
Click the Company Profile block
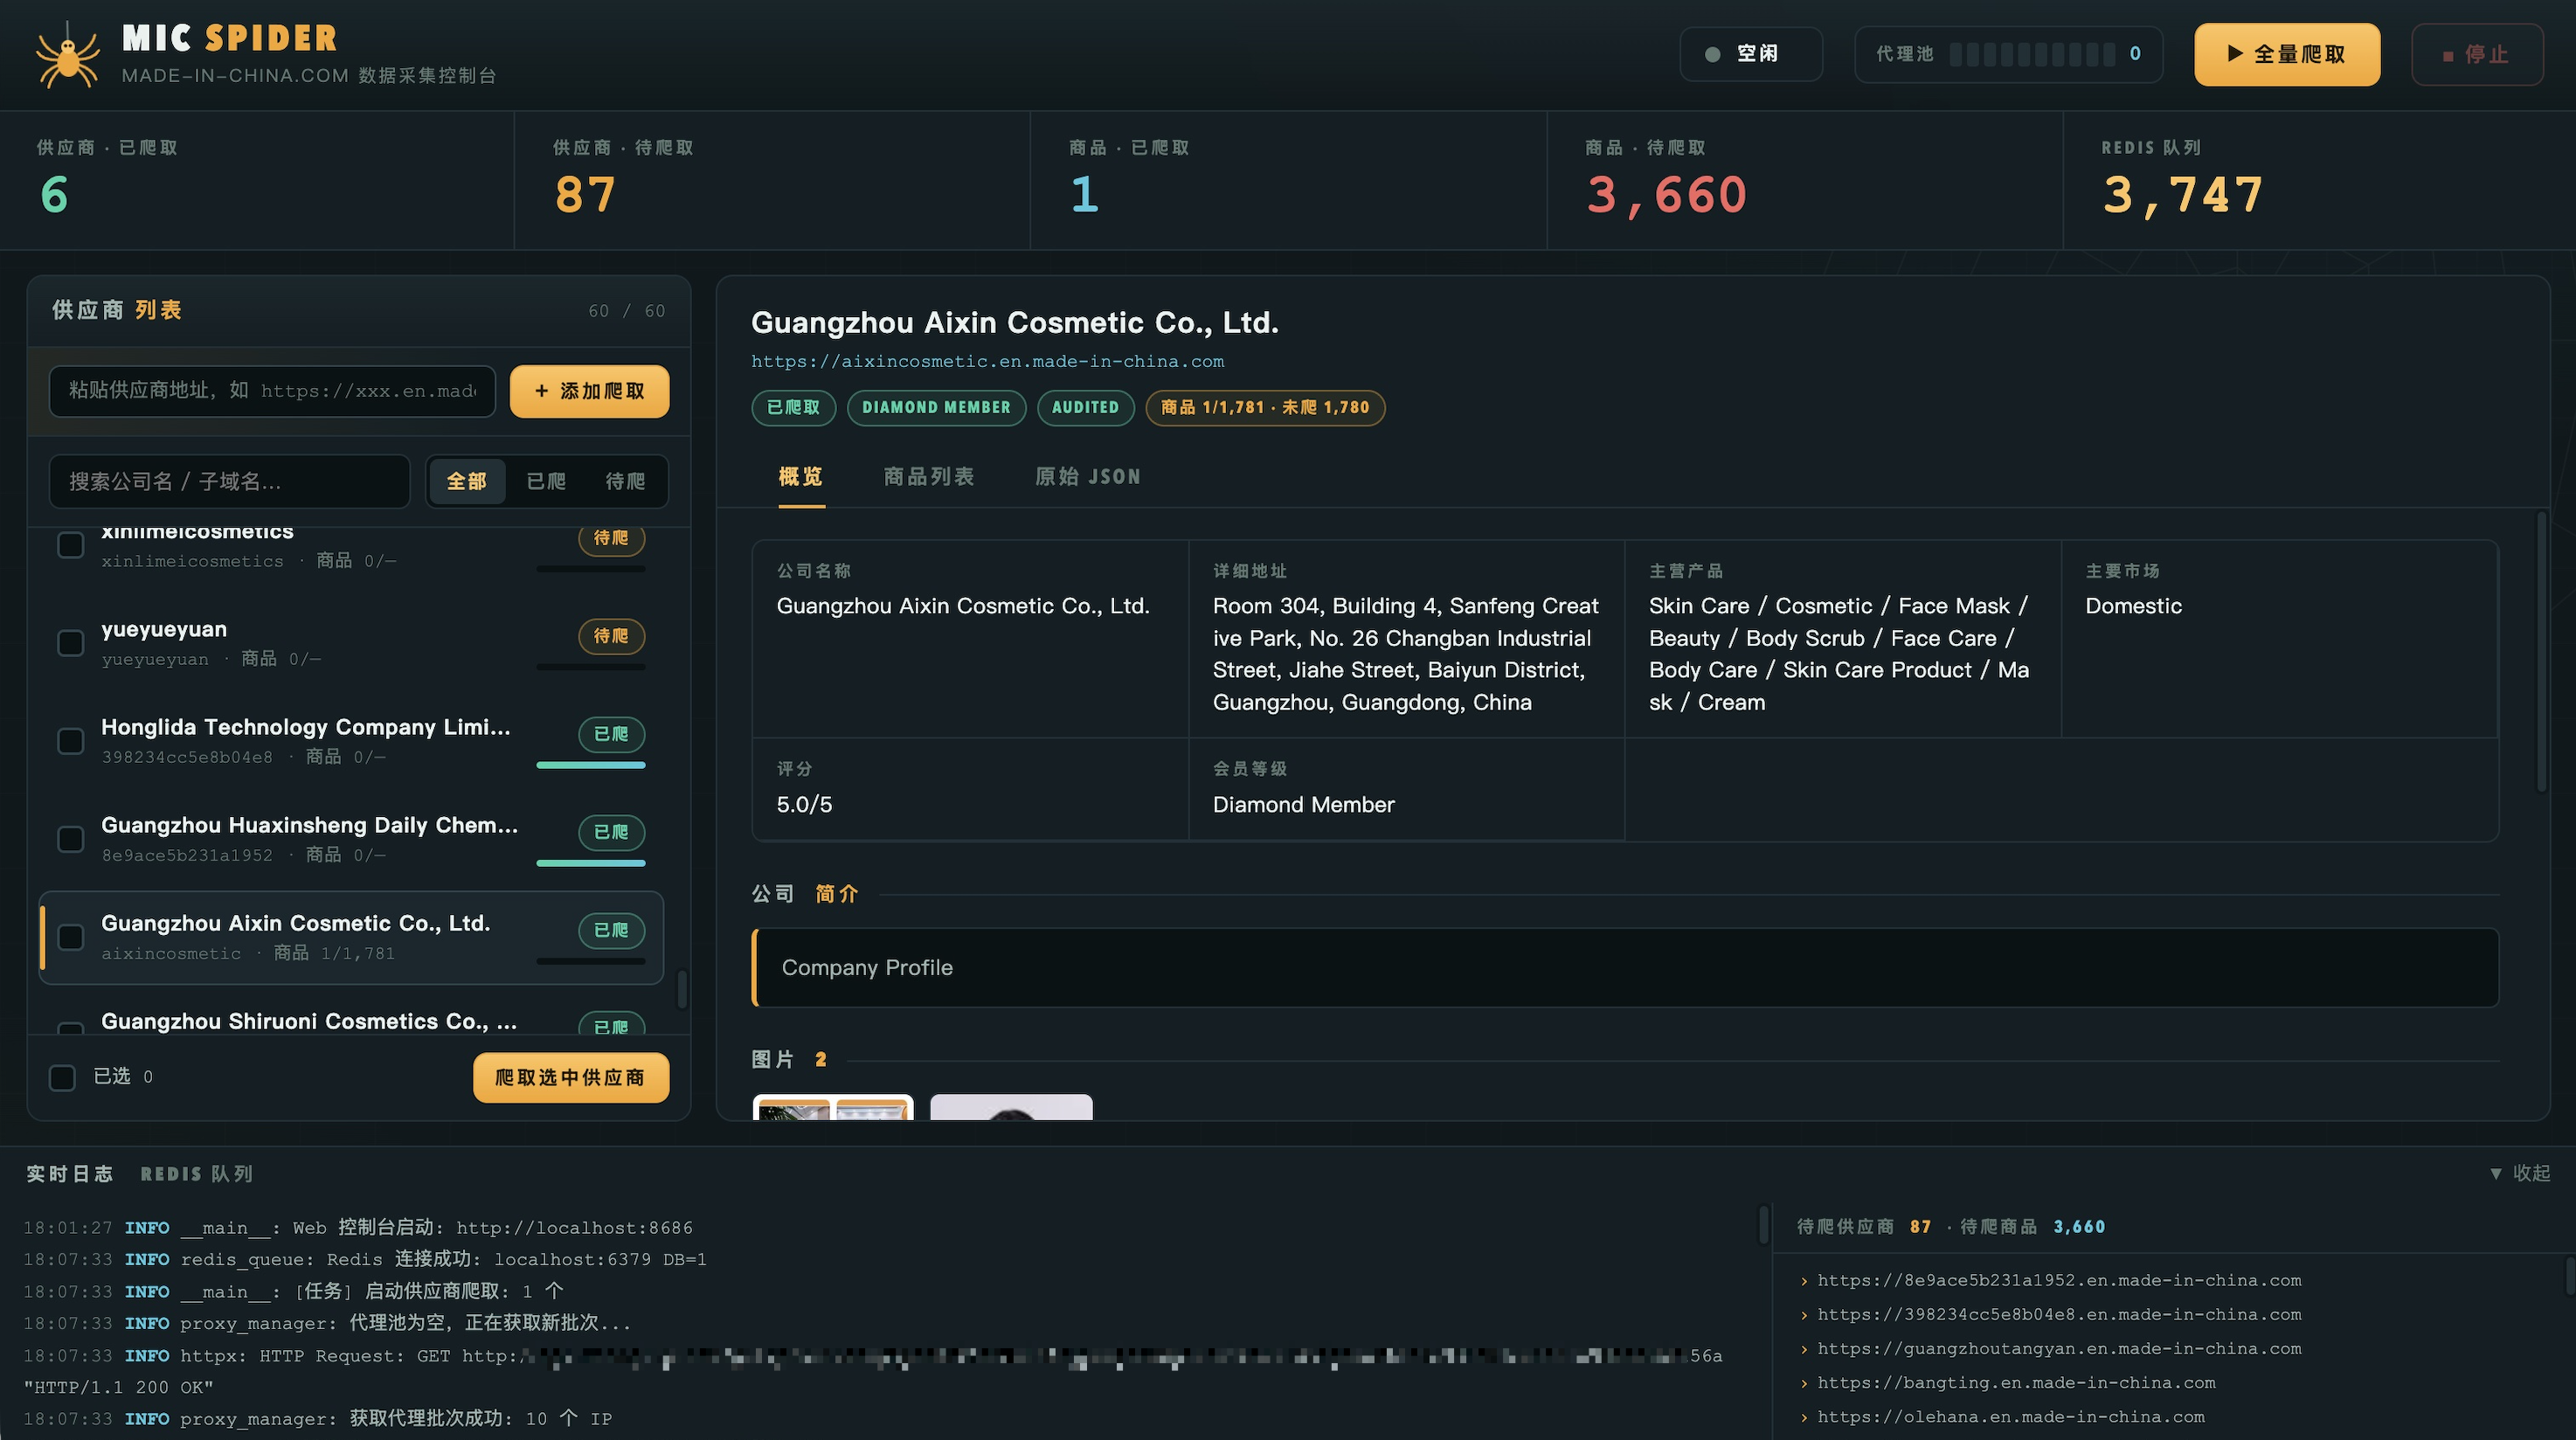pos(1625,968)
